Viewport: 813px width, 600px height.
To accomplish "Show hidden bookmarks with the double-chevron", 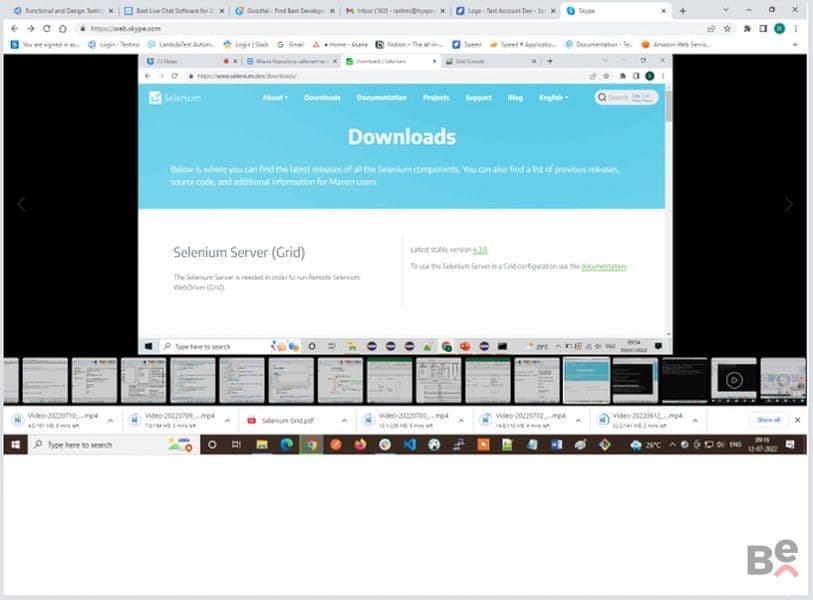I will (795, 45).
